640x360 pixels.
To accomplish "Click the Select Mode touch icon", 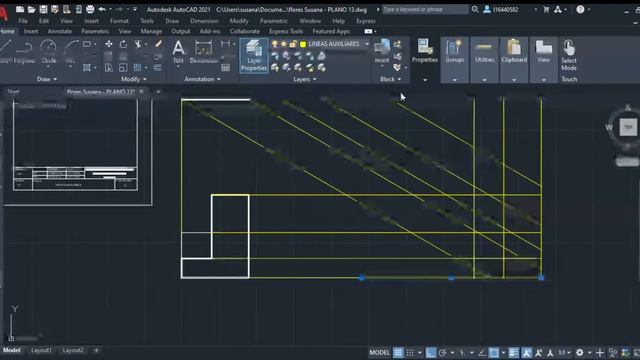I will tap(569, 55).
